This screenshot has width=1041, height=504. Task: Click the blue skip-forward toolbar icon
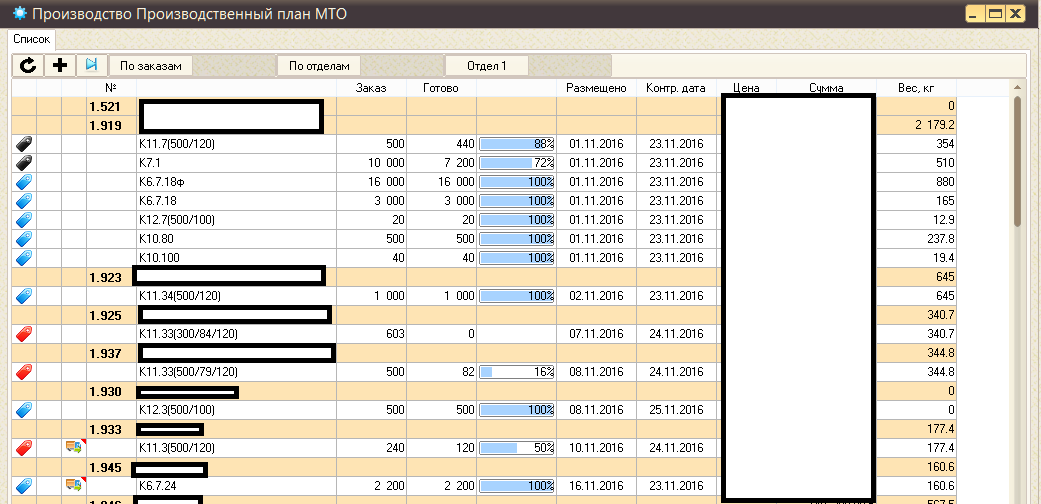[92, 65]
